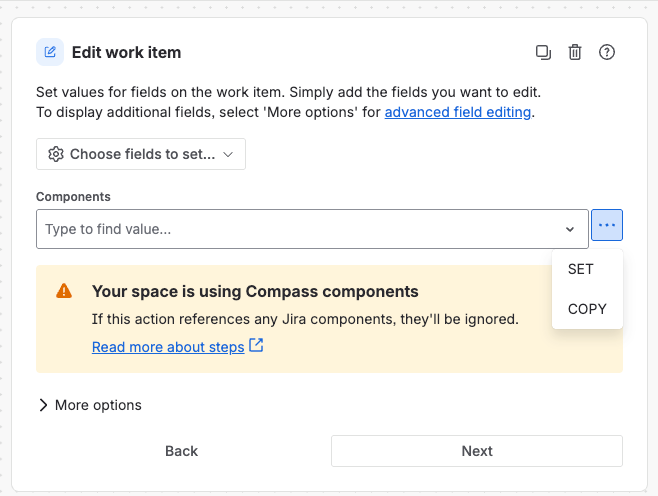The height and width of the screenshot is (496, 658).
Task: Expand Components value list via chevron arrow
Action: 569,229
